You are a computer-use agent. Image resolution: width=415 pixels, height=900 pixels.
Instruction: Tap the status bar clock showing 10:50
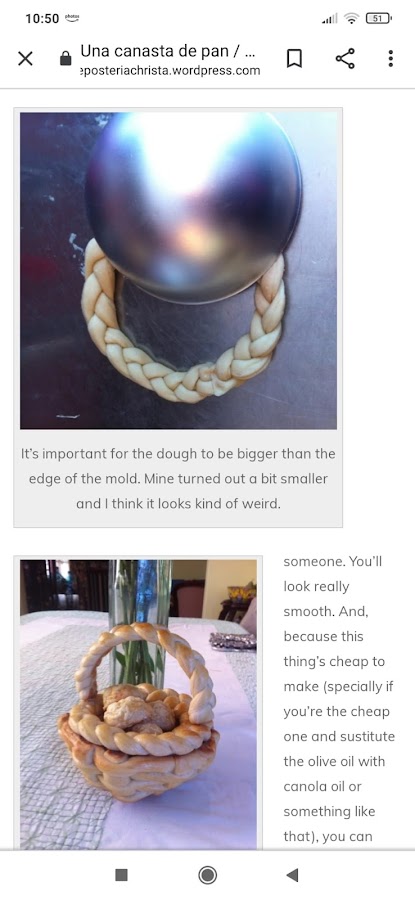(x=42, y=18)
